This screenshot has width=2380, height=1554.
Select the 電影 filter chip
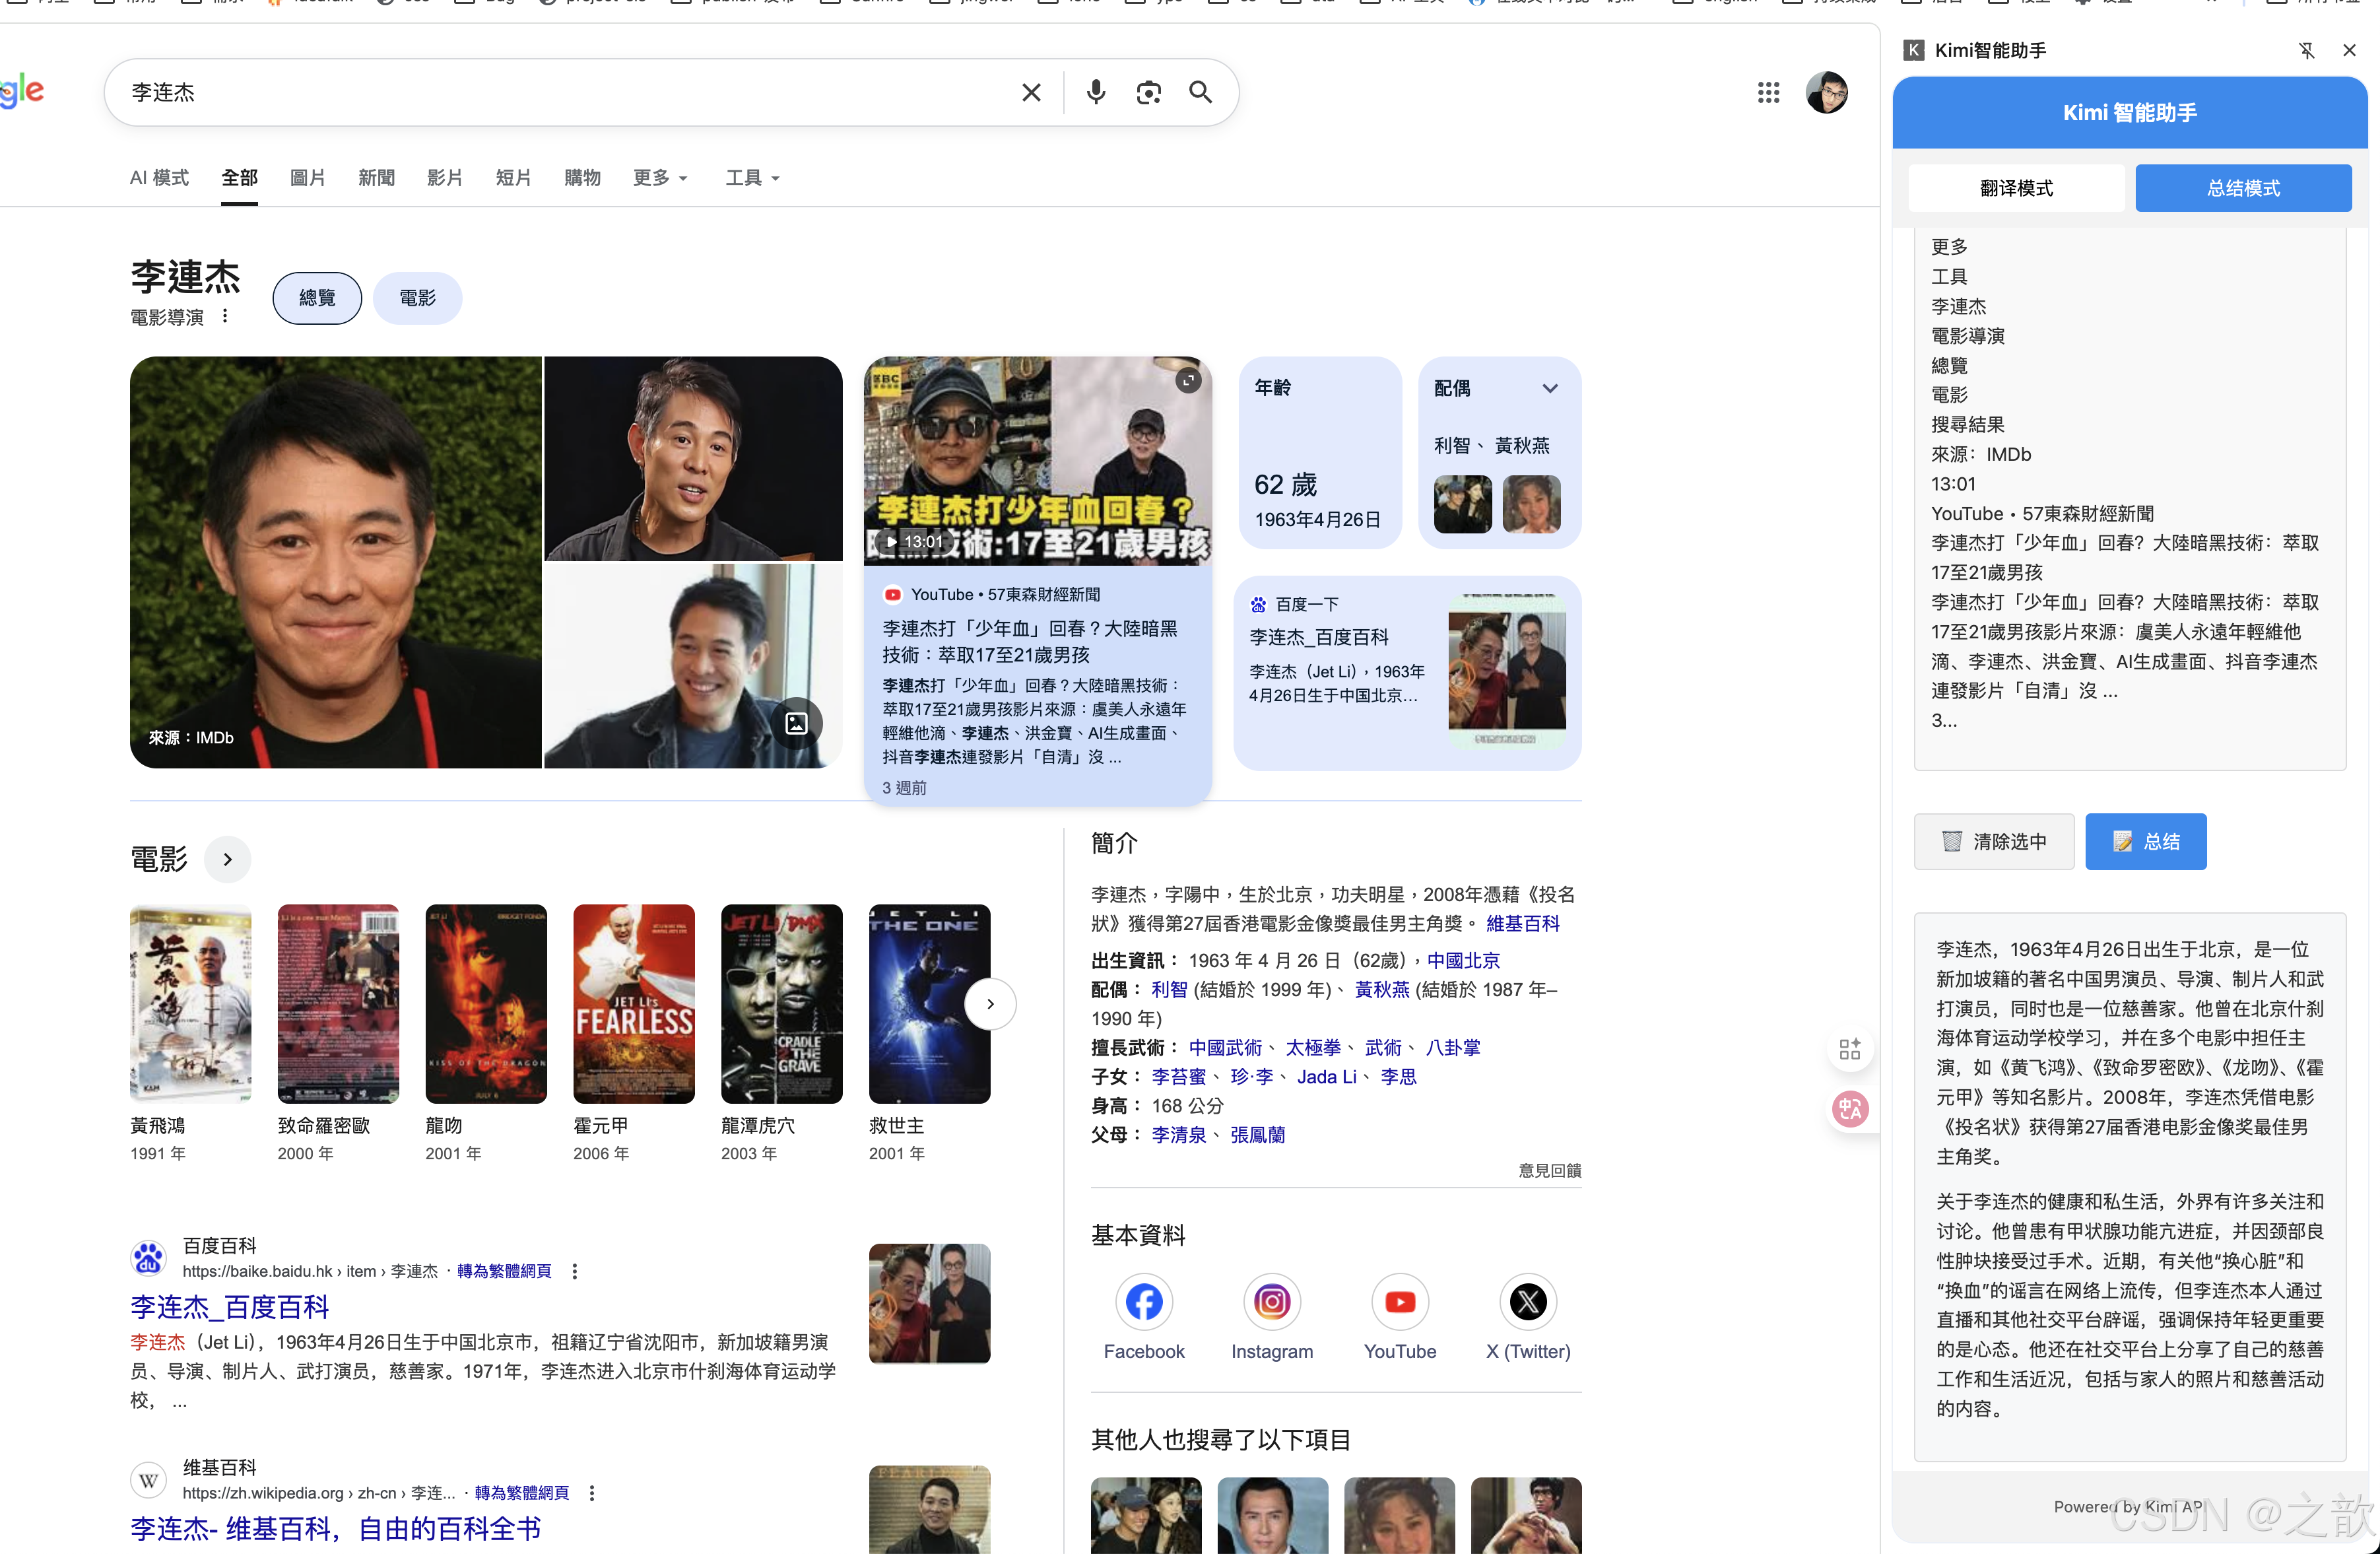(417, 298)
